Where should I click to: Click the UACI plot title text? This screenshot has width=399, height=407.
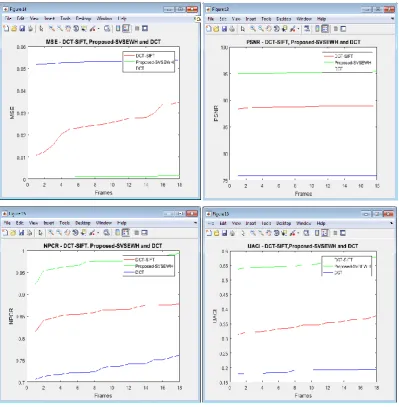(303, 246)
